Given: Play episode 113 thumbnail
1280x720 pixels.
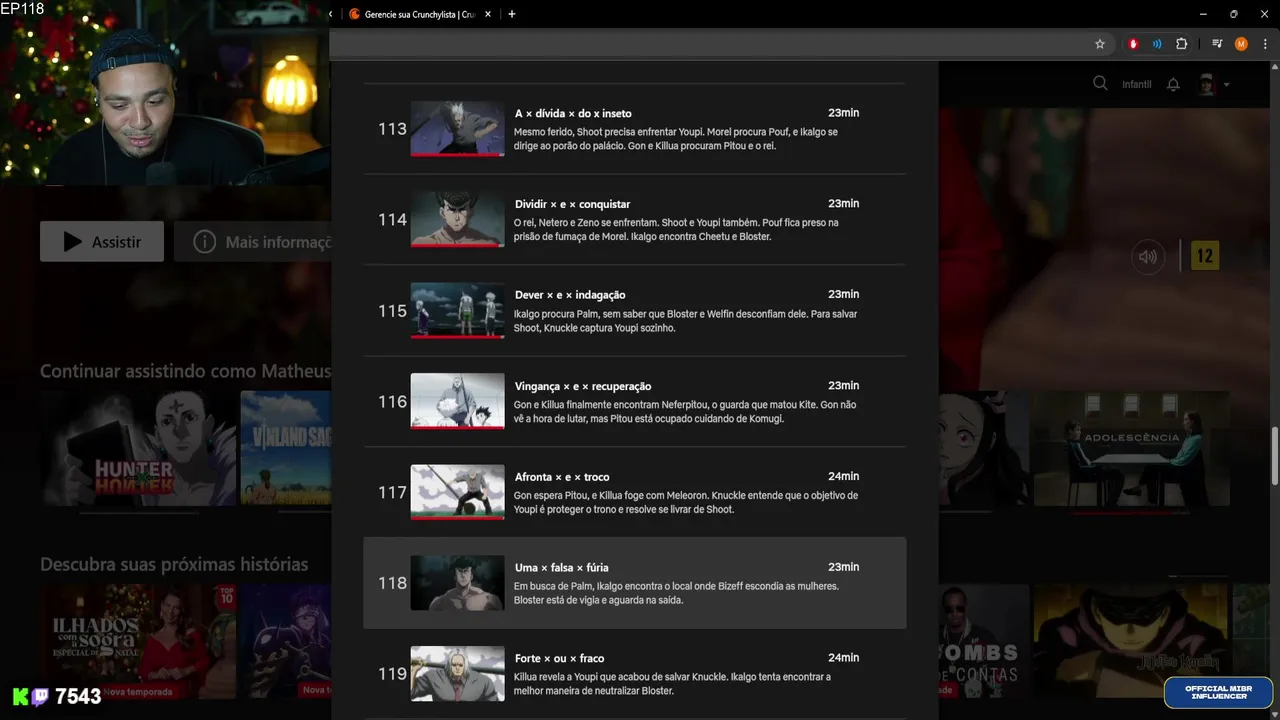Looking at the screenshot, I should (x=457, y=129).
